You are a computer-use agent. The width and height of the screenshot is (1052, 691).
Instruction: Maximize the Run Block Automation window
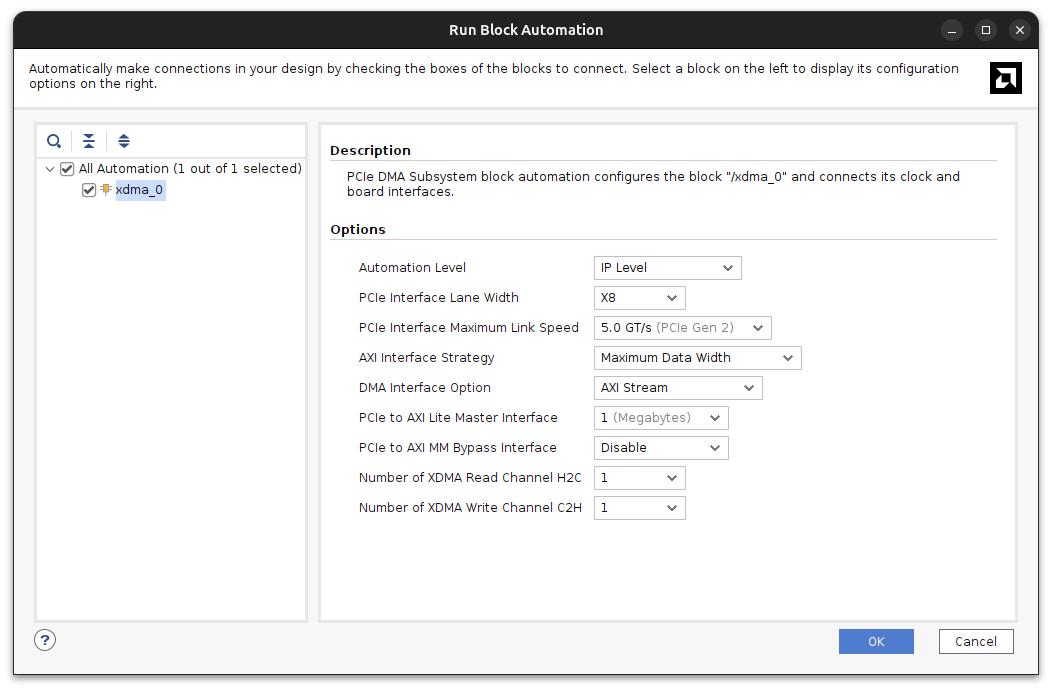pyautogui.click(x=985, y=30)
